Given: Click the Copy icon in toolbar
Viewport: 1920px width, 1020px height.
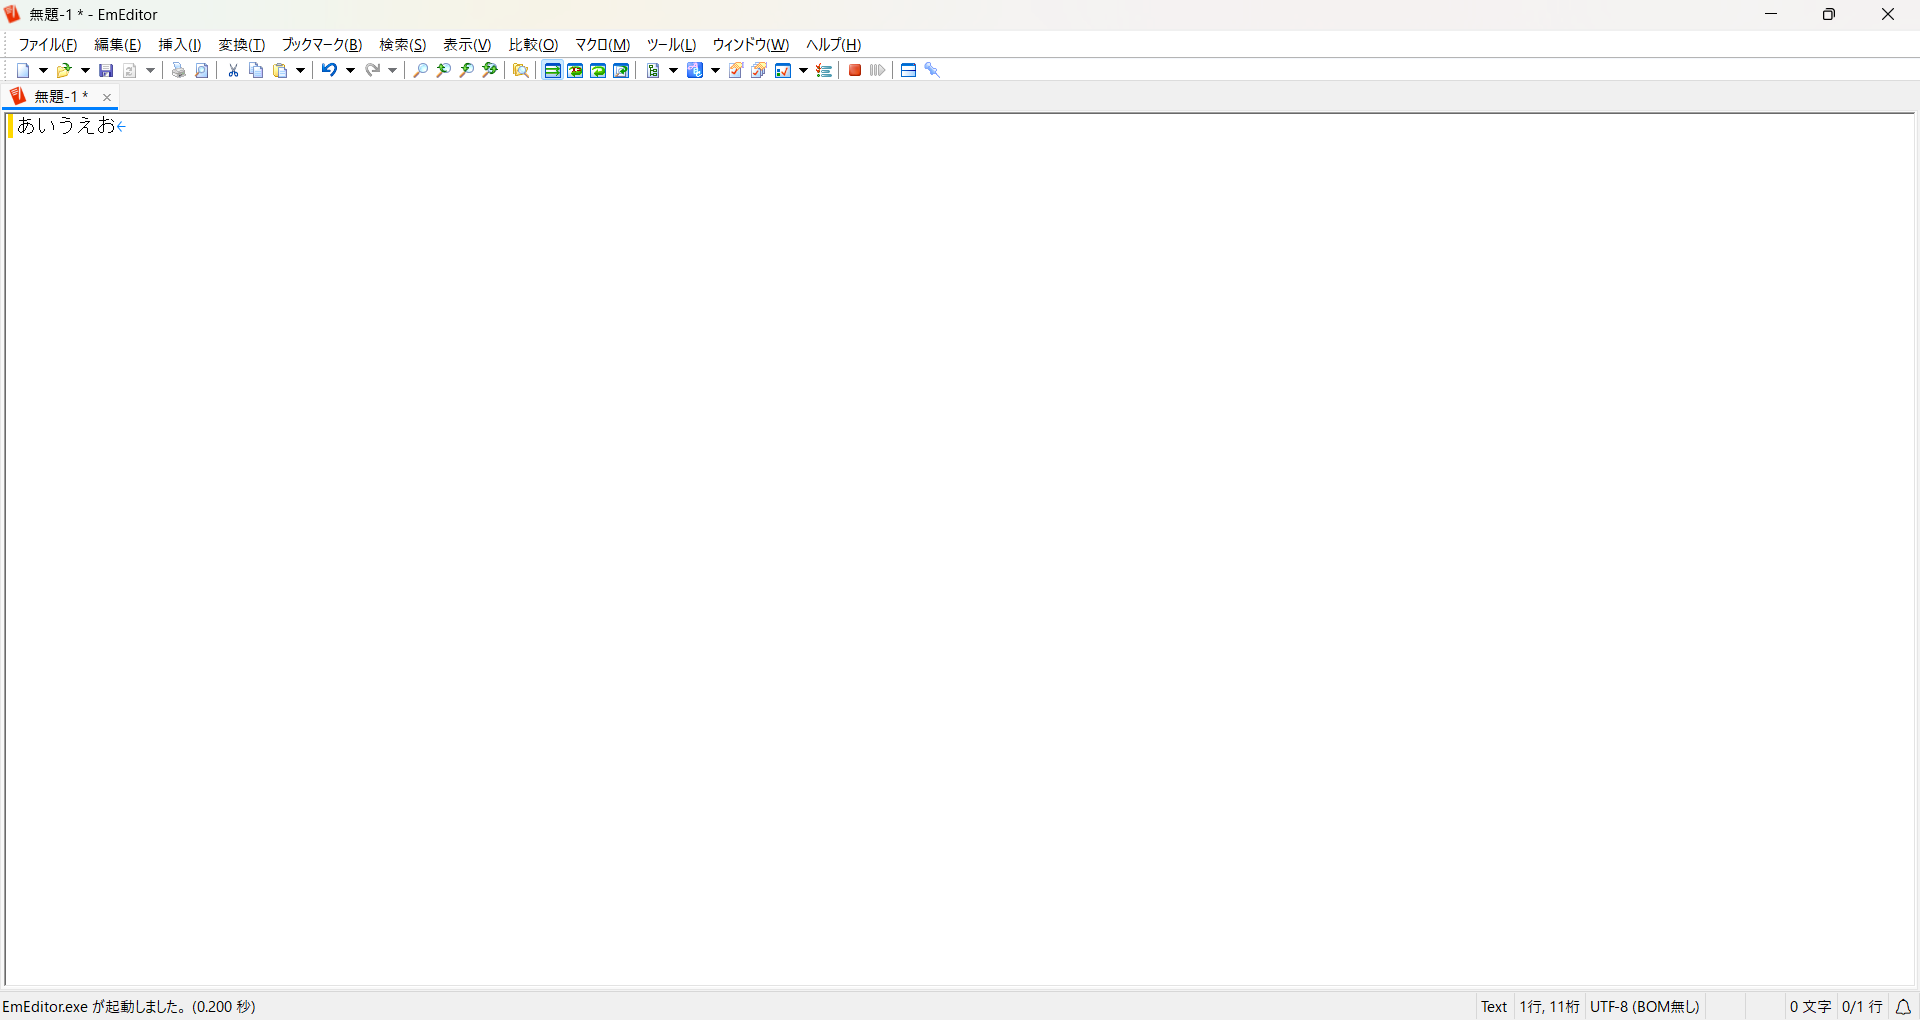Looking at the screenshot, I should [256, 70].
